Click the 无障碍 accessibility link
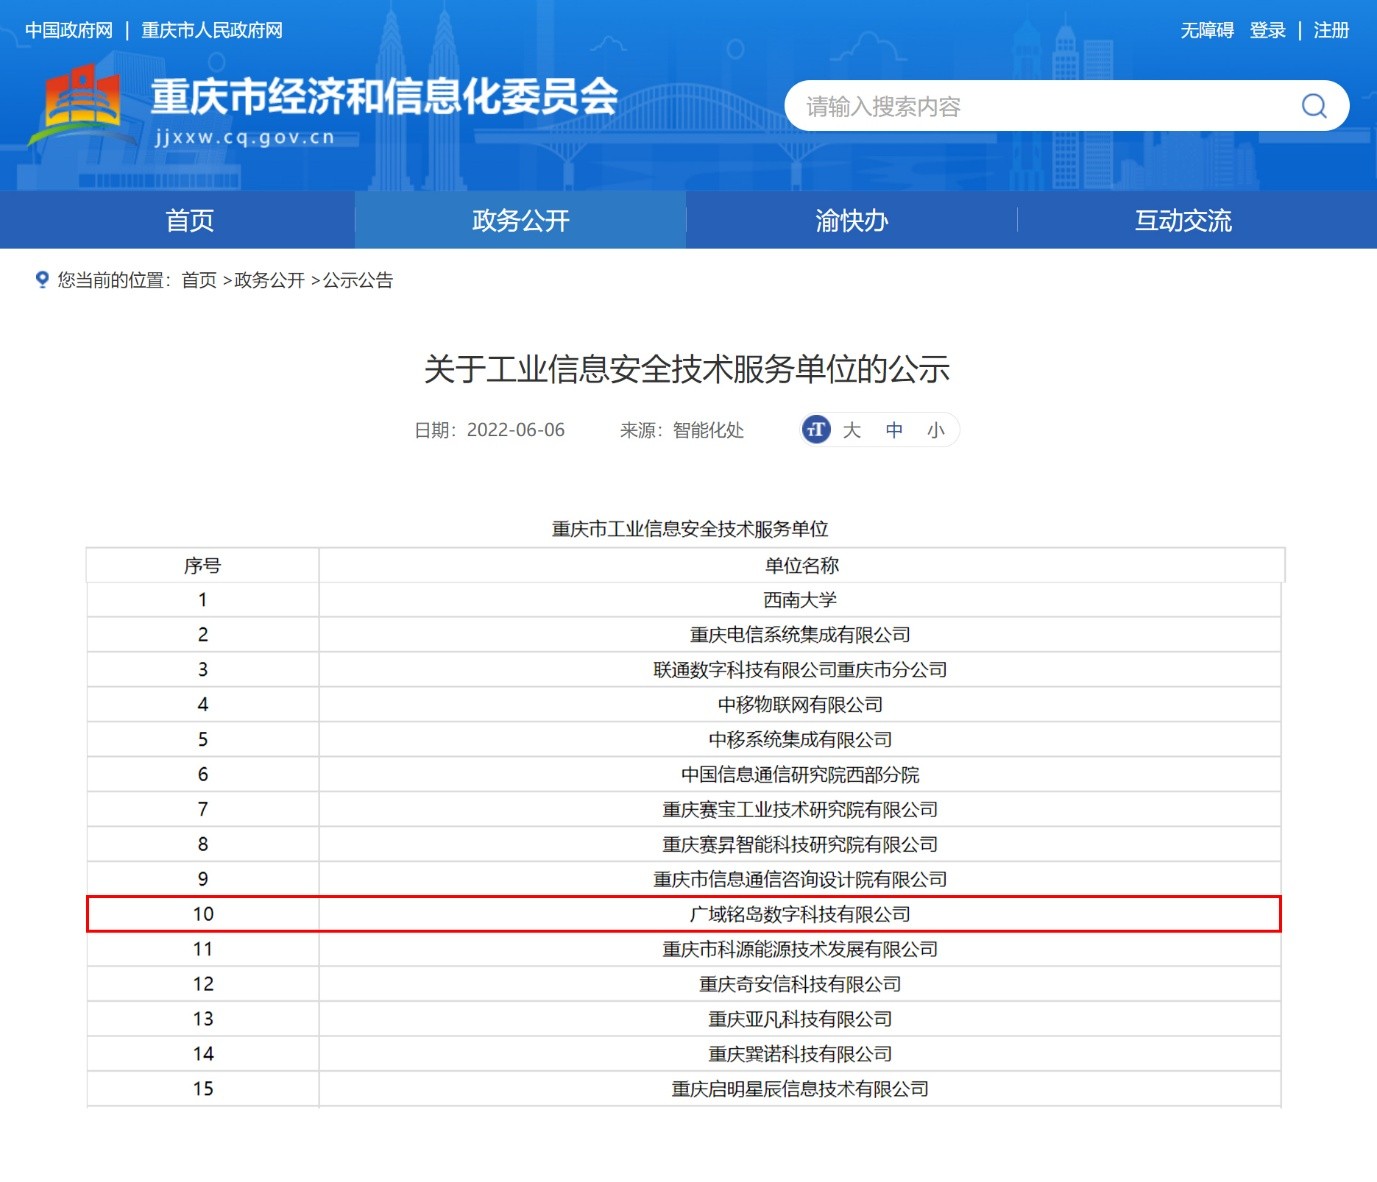Image resolution: width=1377 pixels, height=1182 pixels. [1207, 30]
